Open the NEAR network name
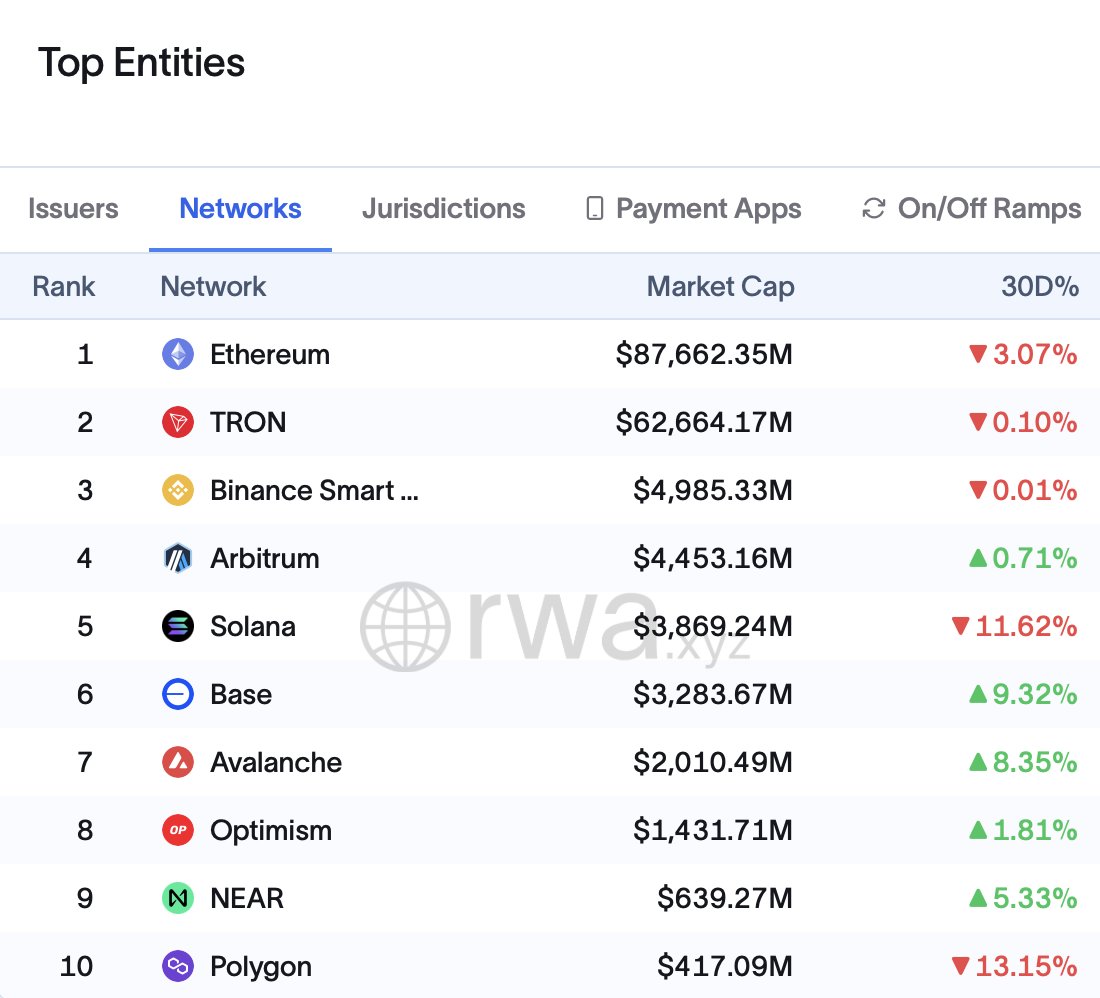The image size is (1100, 998). pos(247,898)
